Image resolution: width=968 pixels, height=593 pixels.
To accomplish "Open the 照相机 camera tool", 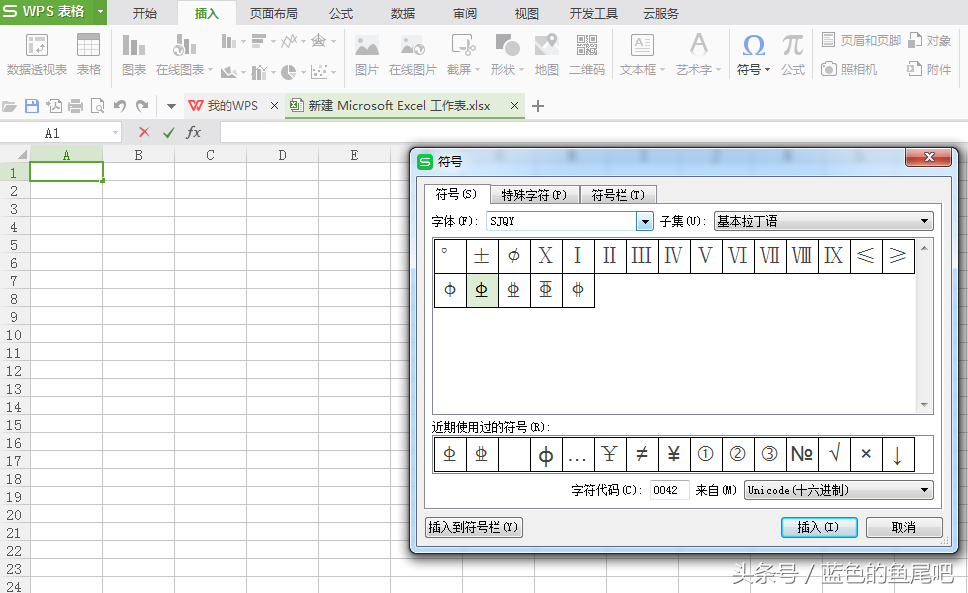I will point(849,69).
